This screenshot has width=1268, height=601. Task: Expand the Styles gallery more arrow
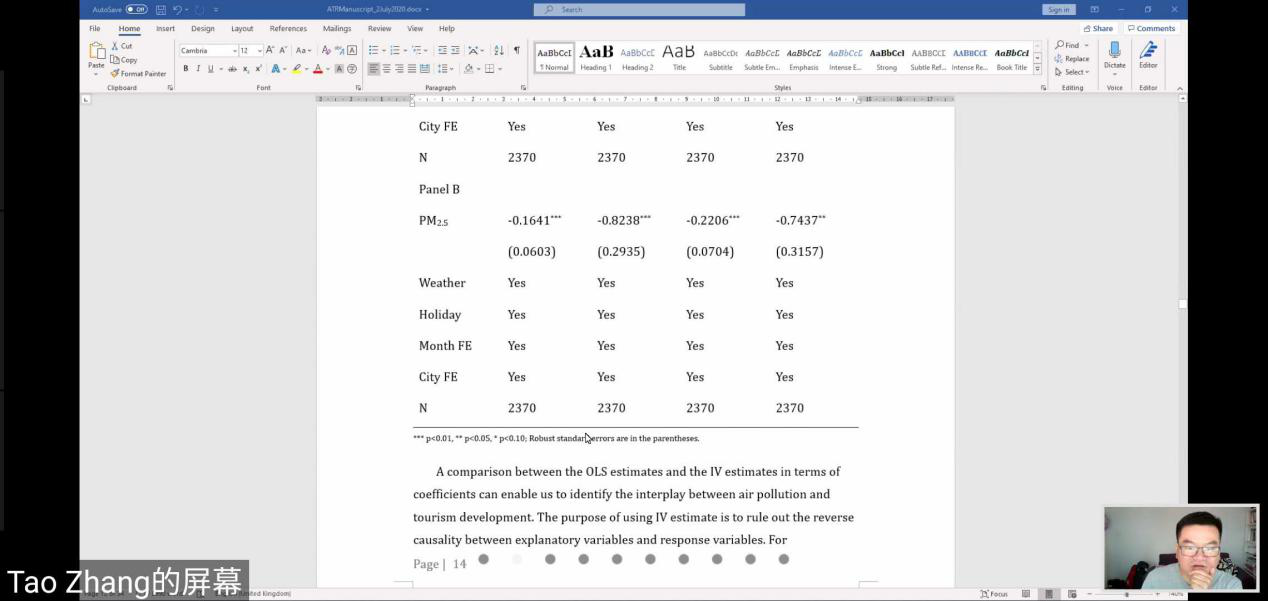[1037, 70]
